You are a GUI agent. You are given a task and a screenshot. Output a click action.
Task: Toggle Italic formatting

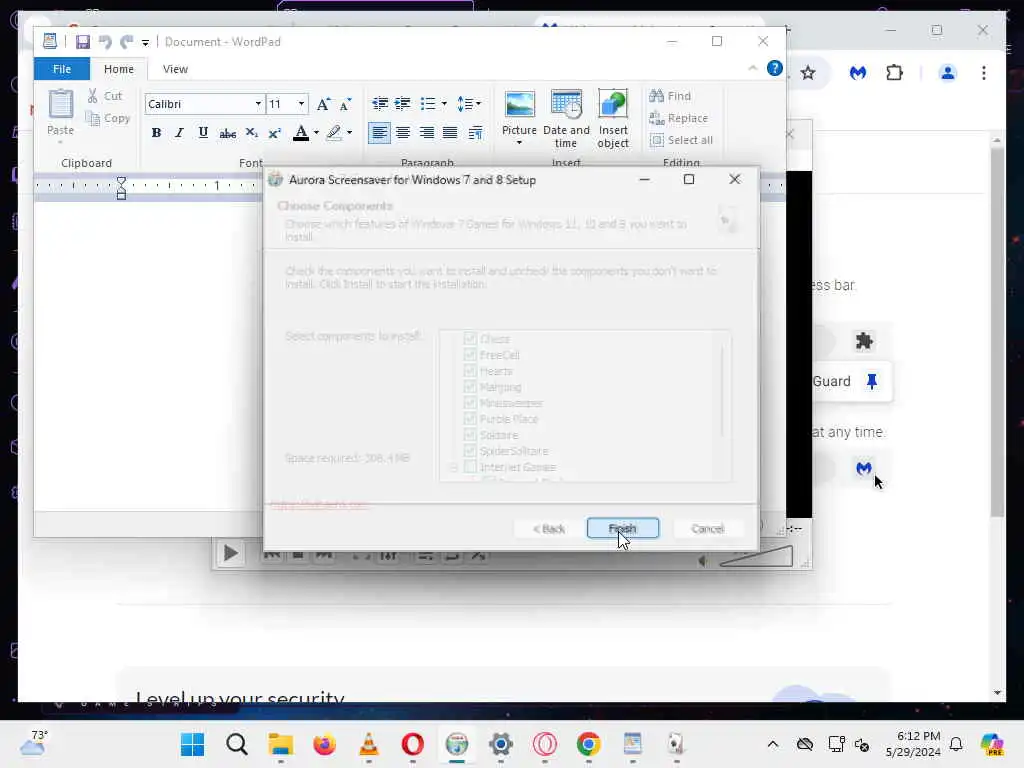[179, 133]
